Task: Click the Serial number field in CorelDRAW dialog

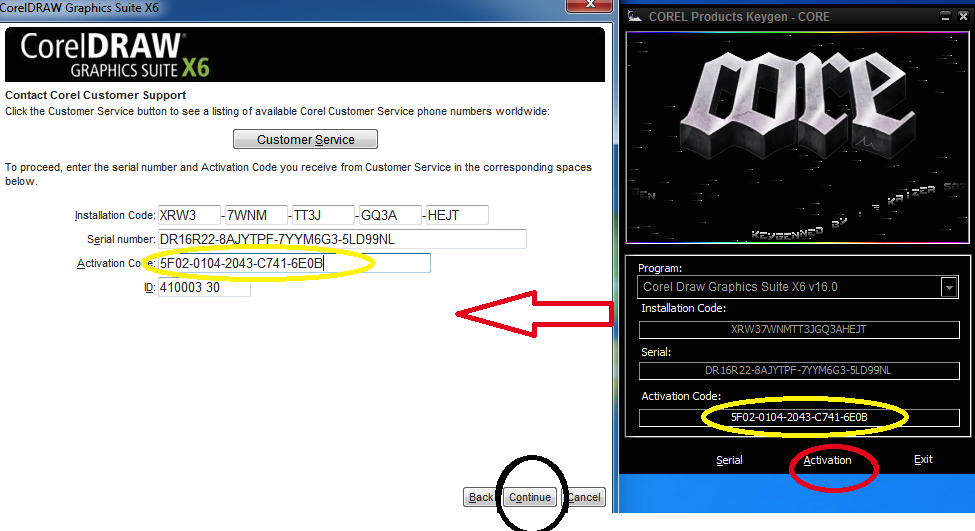Action: click(342, 239)
